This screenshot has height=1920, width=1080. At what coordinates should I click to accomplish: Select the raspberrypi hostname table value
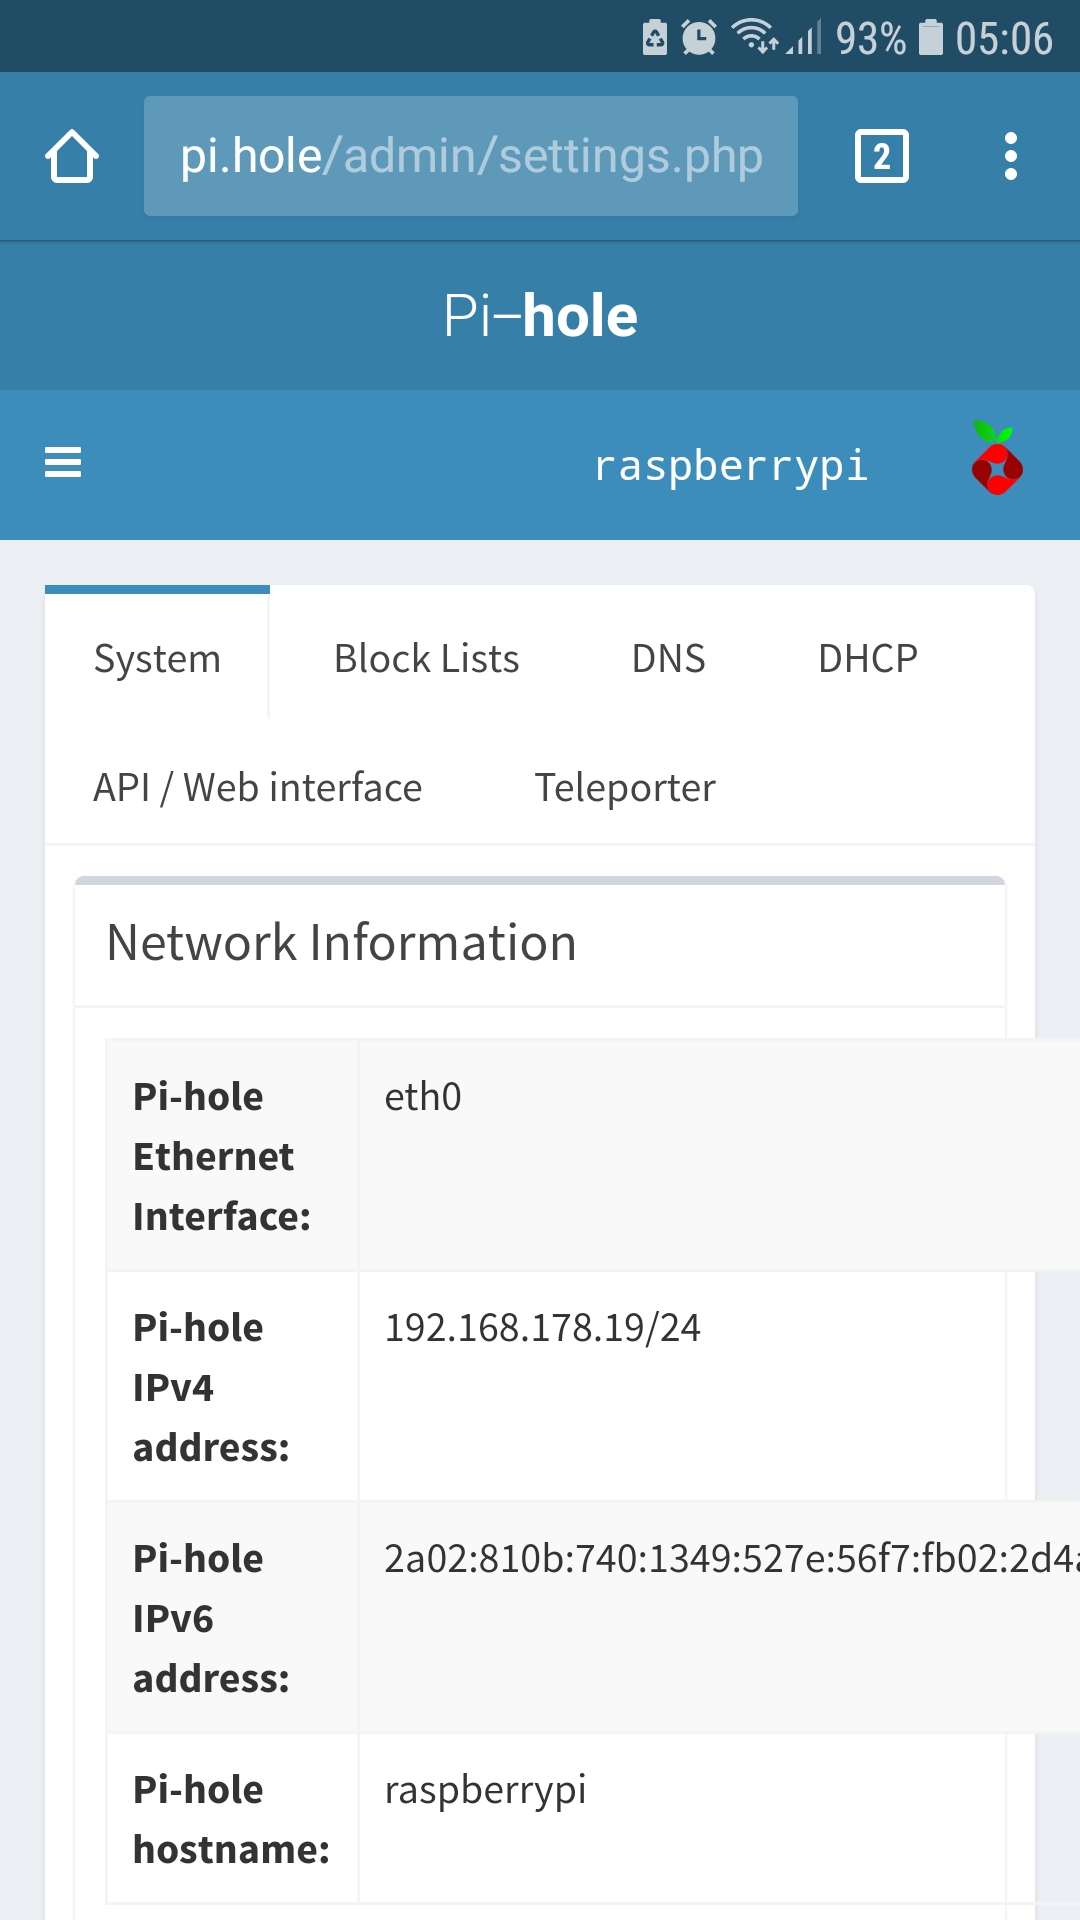coord(485,1791)
